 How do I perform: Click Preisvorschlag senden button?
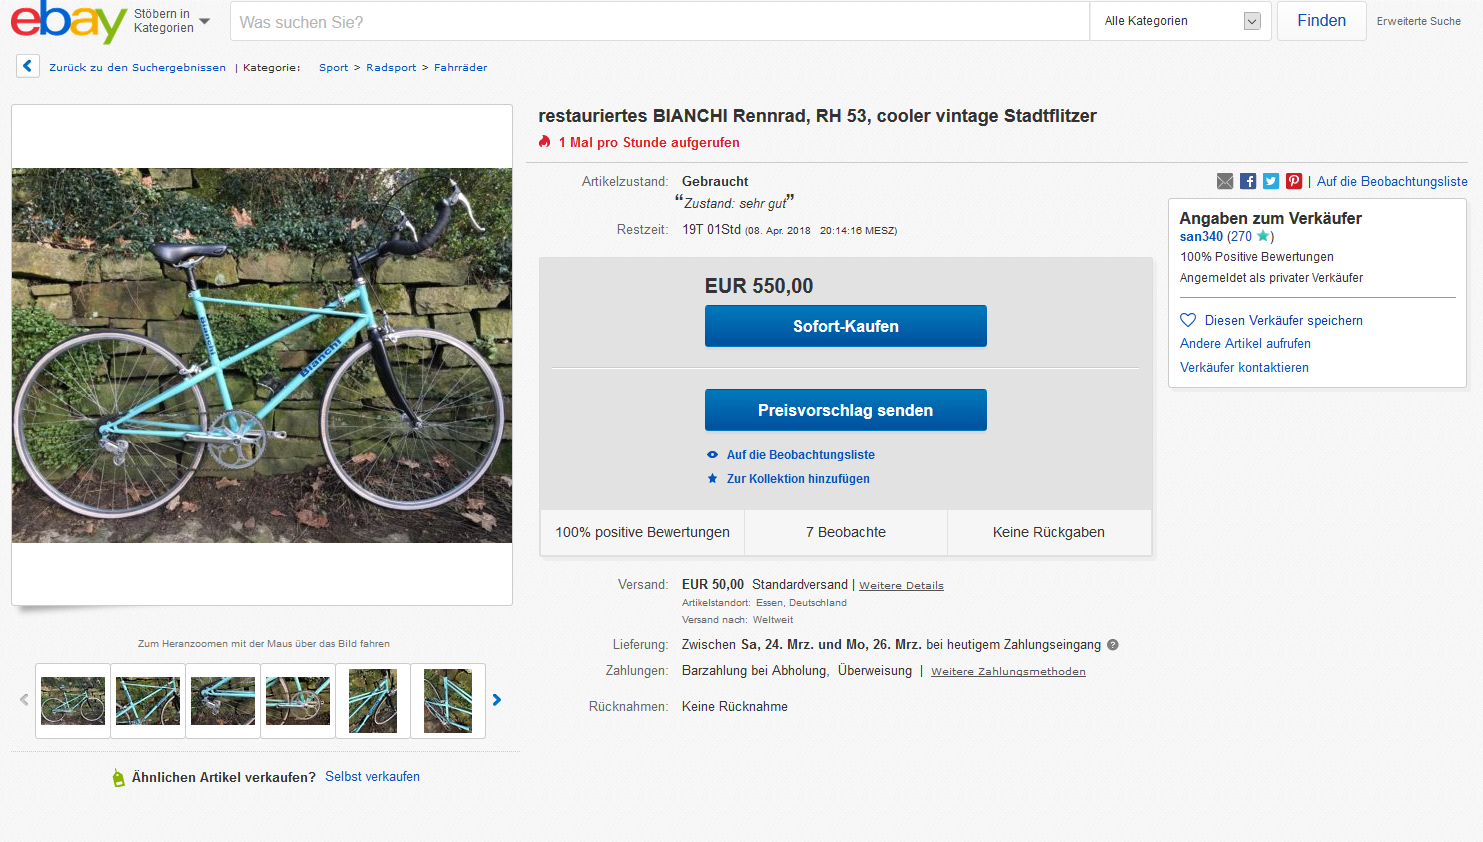coord(845,410)
